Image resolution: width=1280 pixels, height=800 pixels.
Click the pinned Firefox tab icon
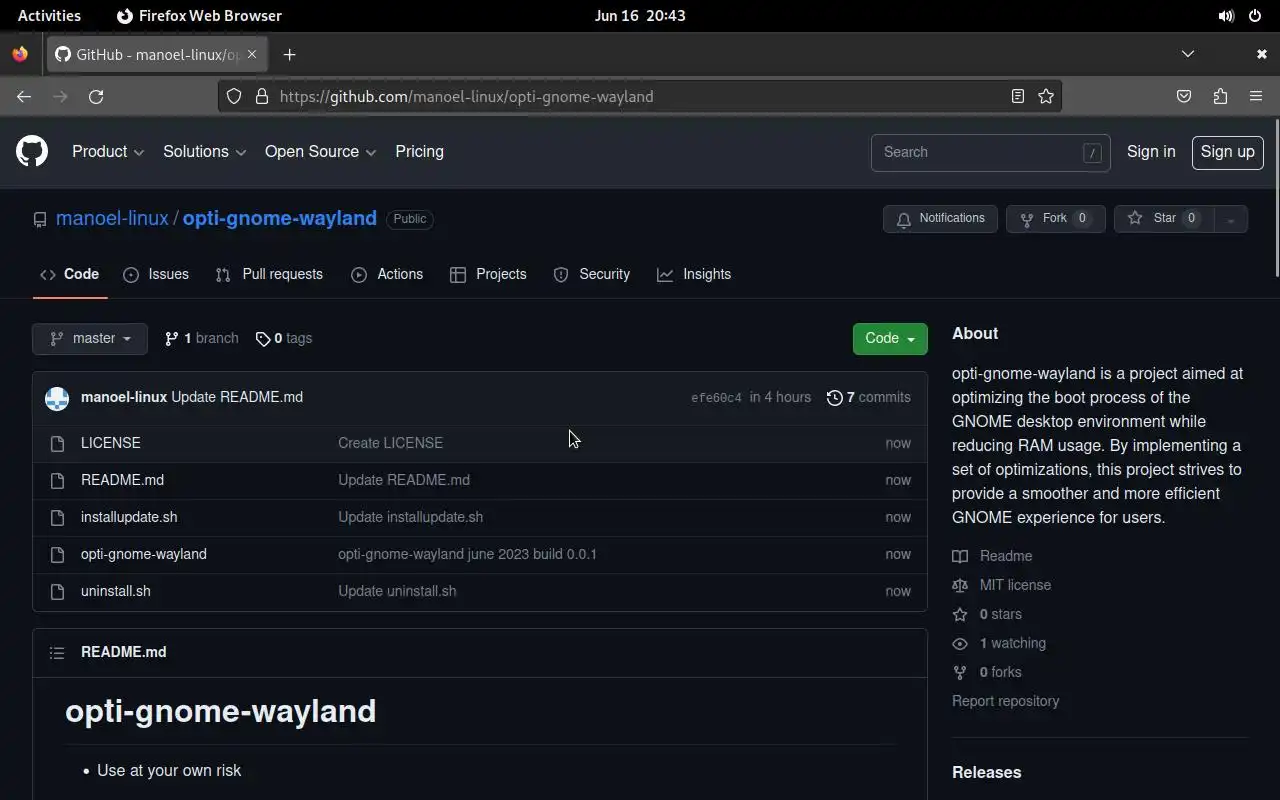(20, 54)
